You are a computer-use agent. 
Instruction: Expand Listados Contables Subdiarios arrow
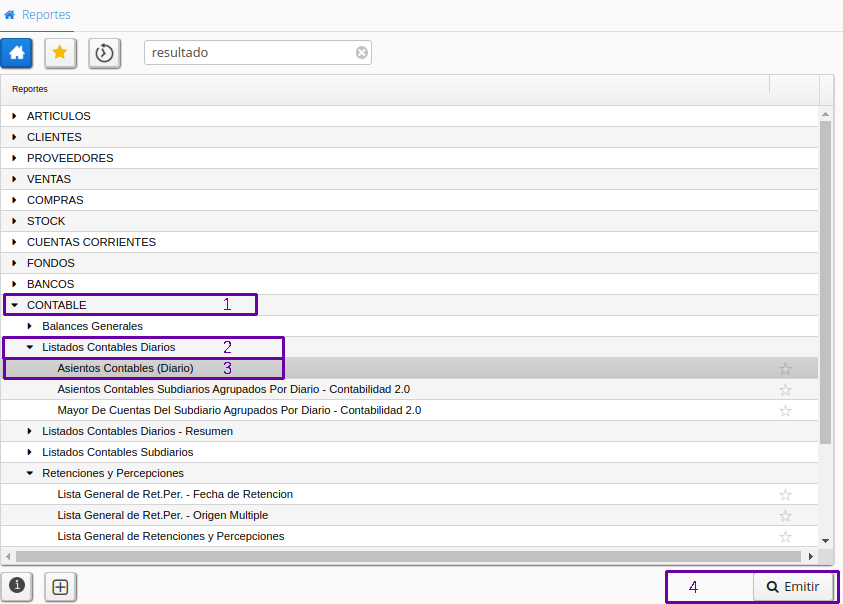[x=30, y=452]
